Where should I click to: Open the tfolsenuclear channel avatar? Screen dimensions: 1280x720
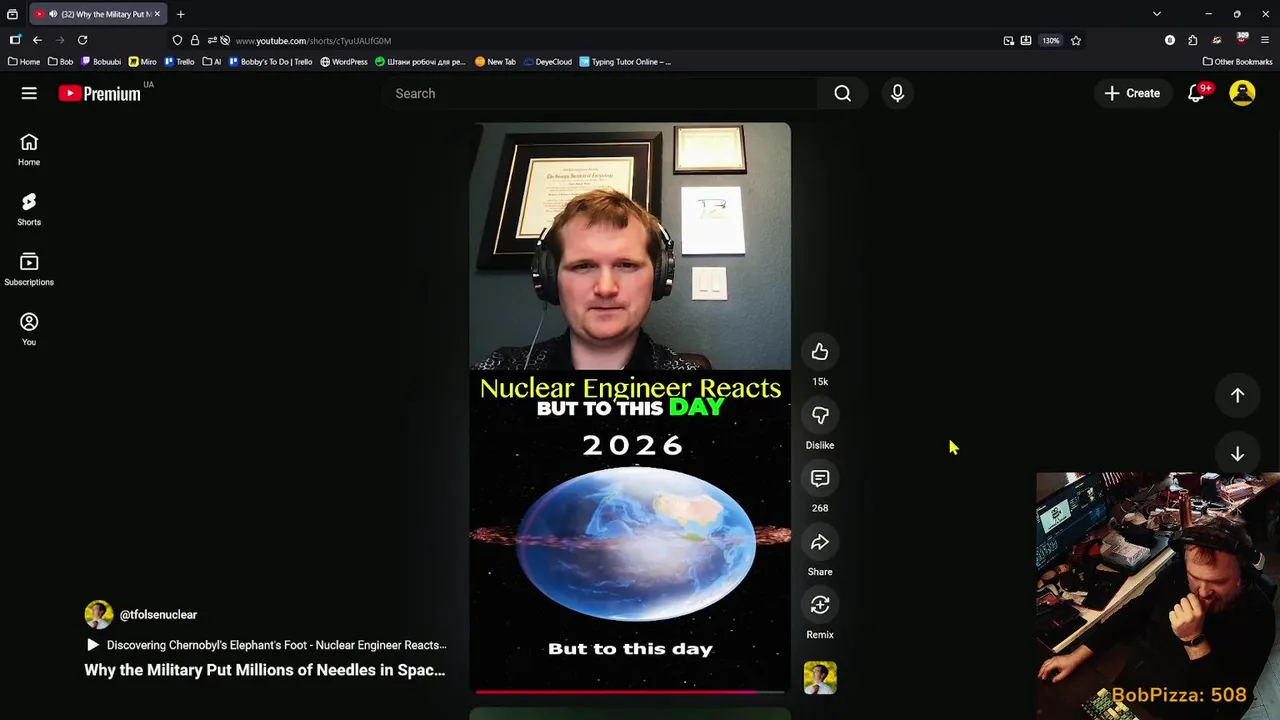click(x=99, y=615)
